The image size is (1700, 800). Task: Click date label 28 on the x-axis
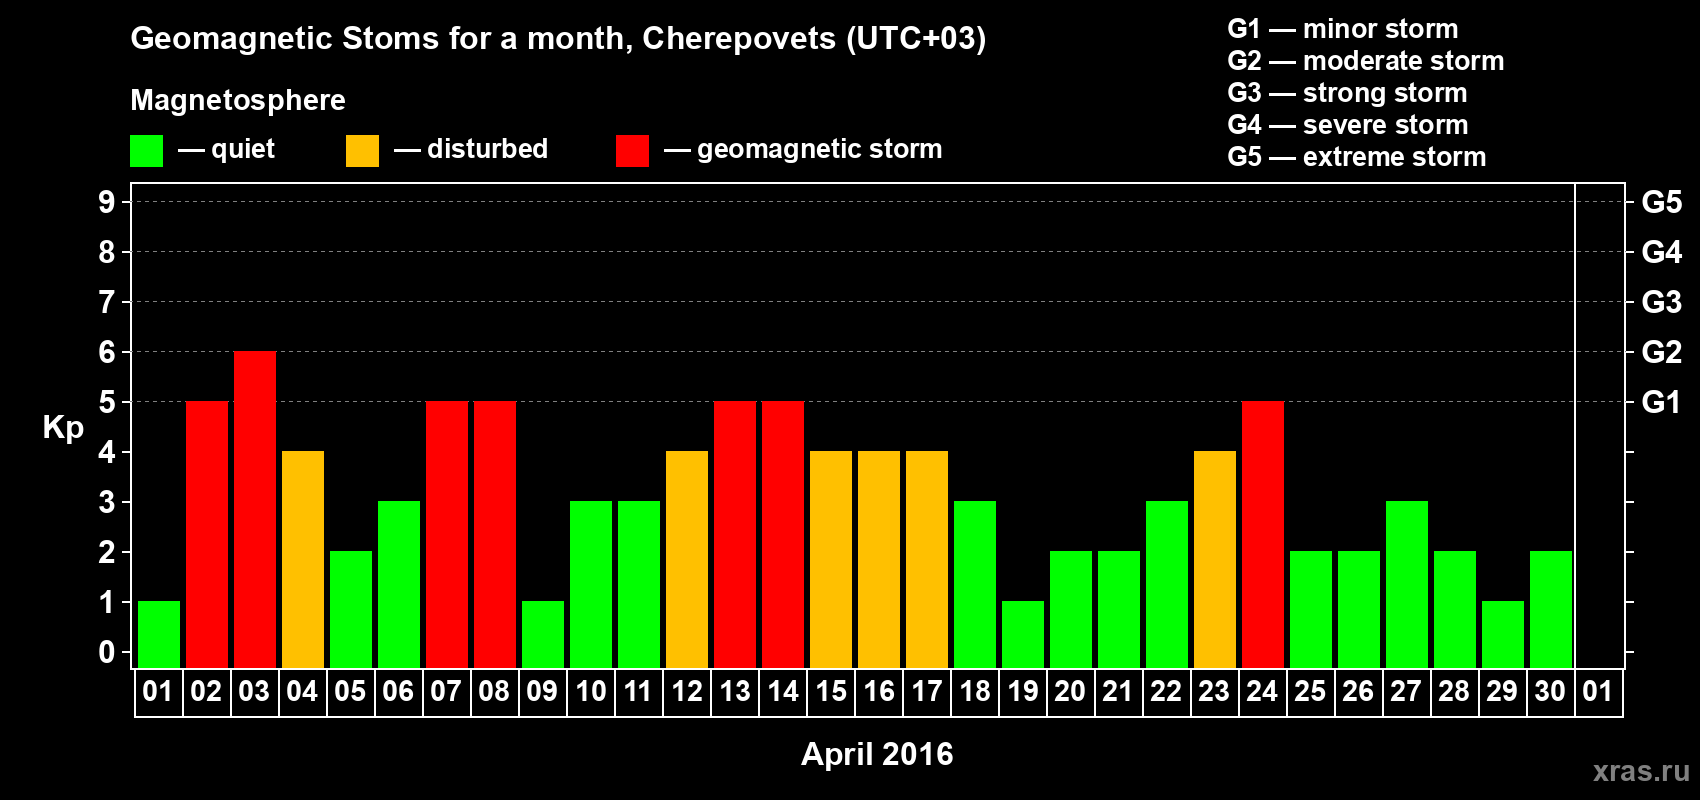point(1454,692)
